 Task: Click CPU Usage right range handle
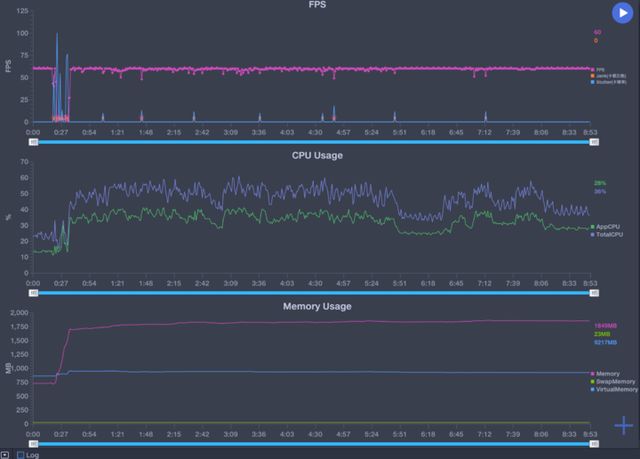(594, 293)
